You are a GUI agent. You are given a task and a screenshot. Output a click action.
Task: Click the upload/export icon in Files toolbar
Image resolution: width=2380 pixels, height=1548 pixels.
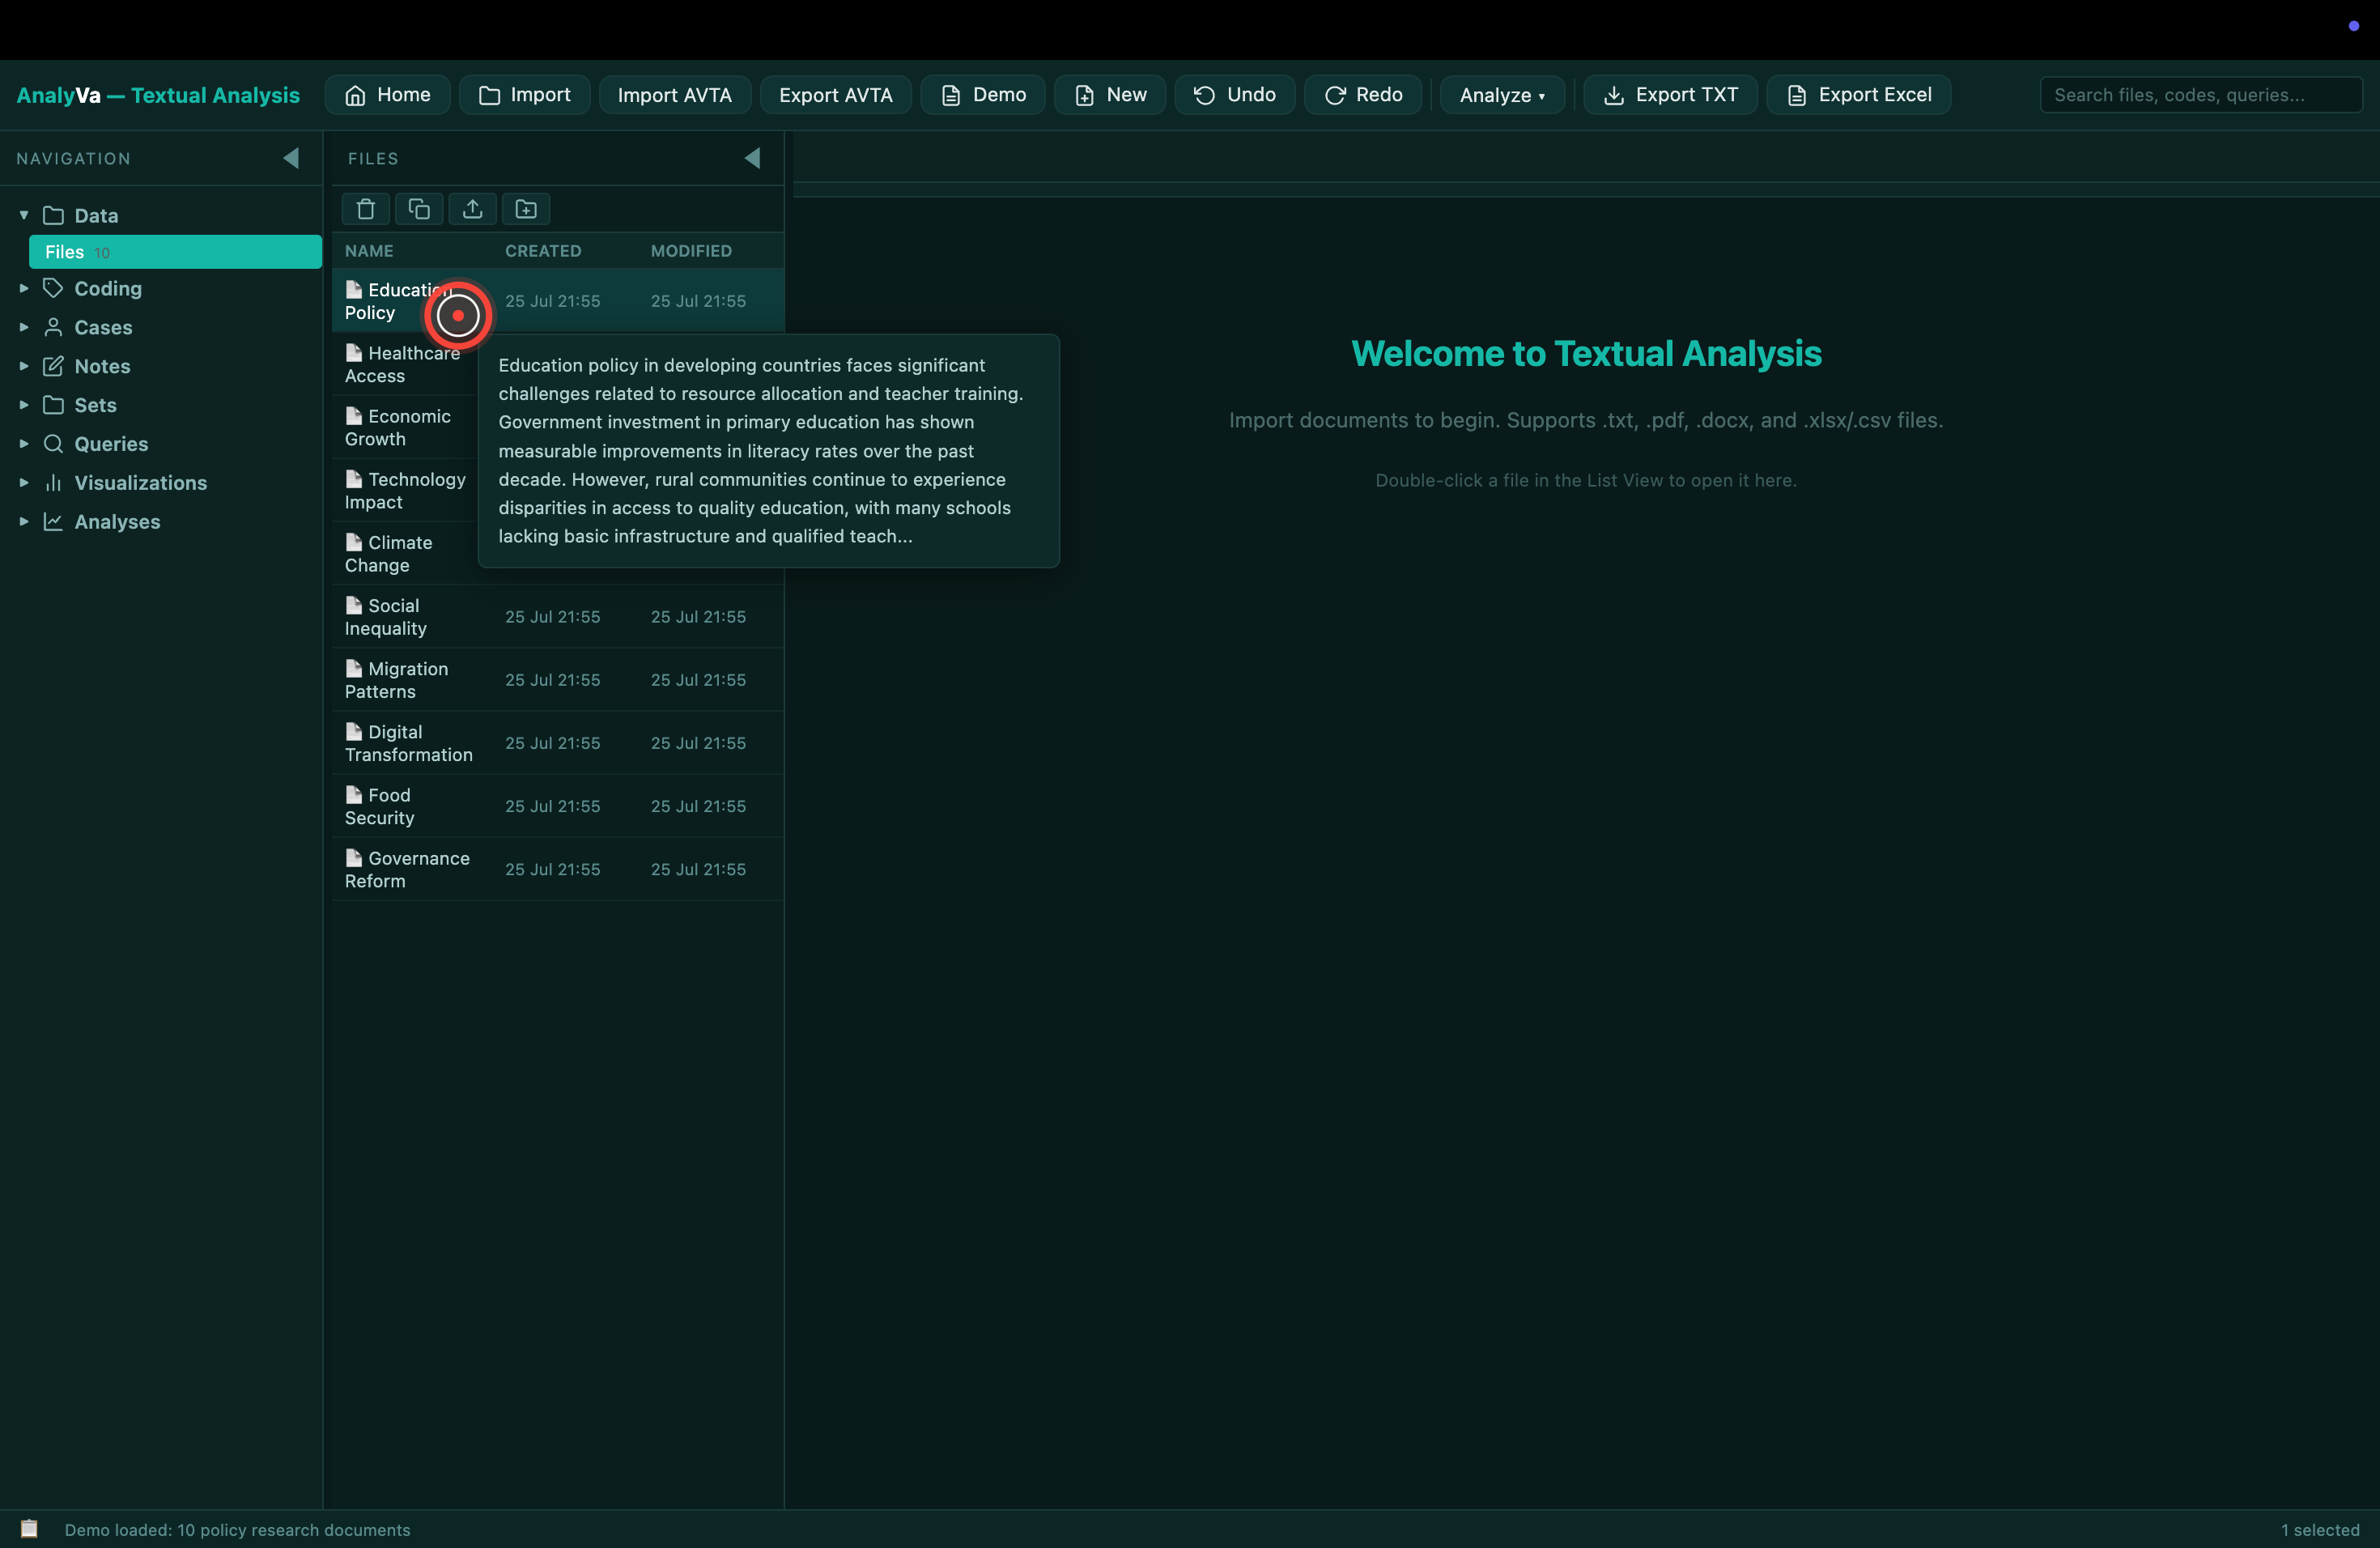tap(472, 209)
